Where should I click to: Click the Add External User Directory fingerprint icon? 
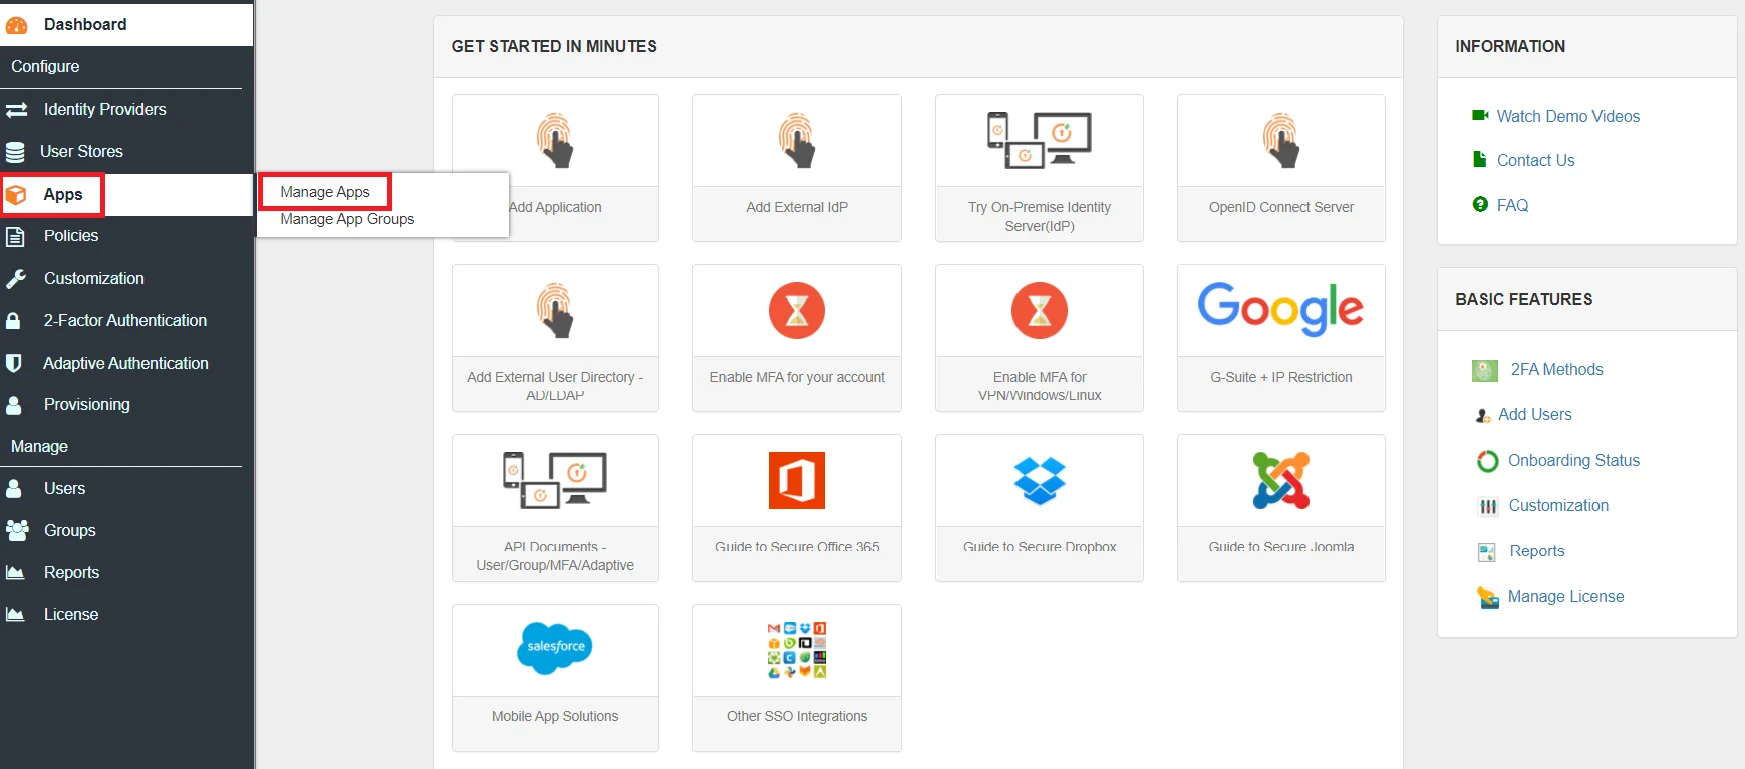tap(555, 310)
